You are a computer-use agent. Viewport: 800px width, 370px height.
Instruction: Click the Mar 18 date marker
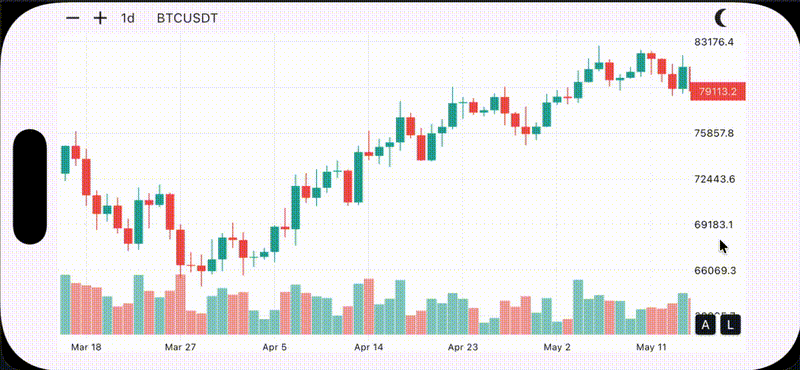pyautogui.click(x=86, y=348)
